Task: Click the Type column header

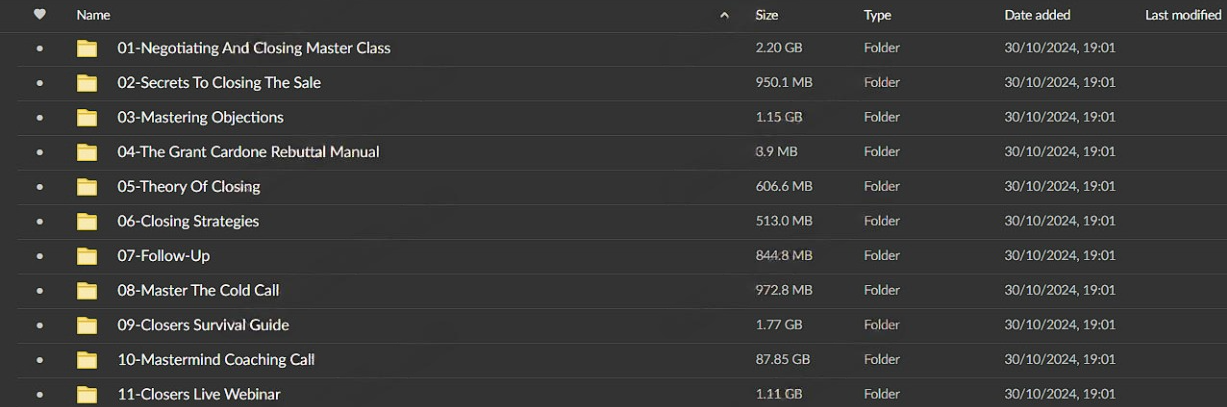Action: [877, 15]
